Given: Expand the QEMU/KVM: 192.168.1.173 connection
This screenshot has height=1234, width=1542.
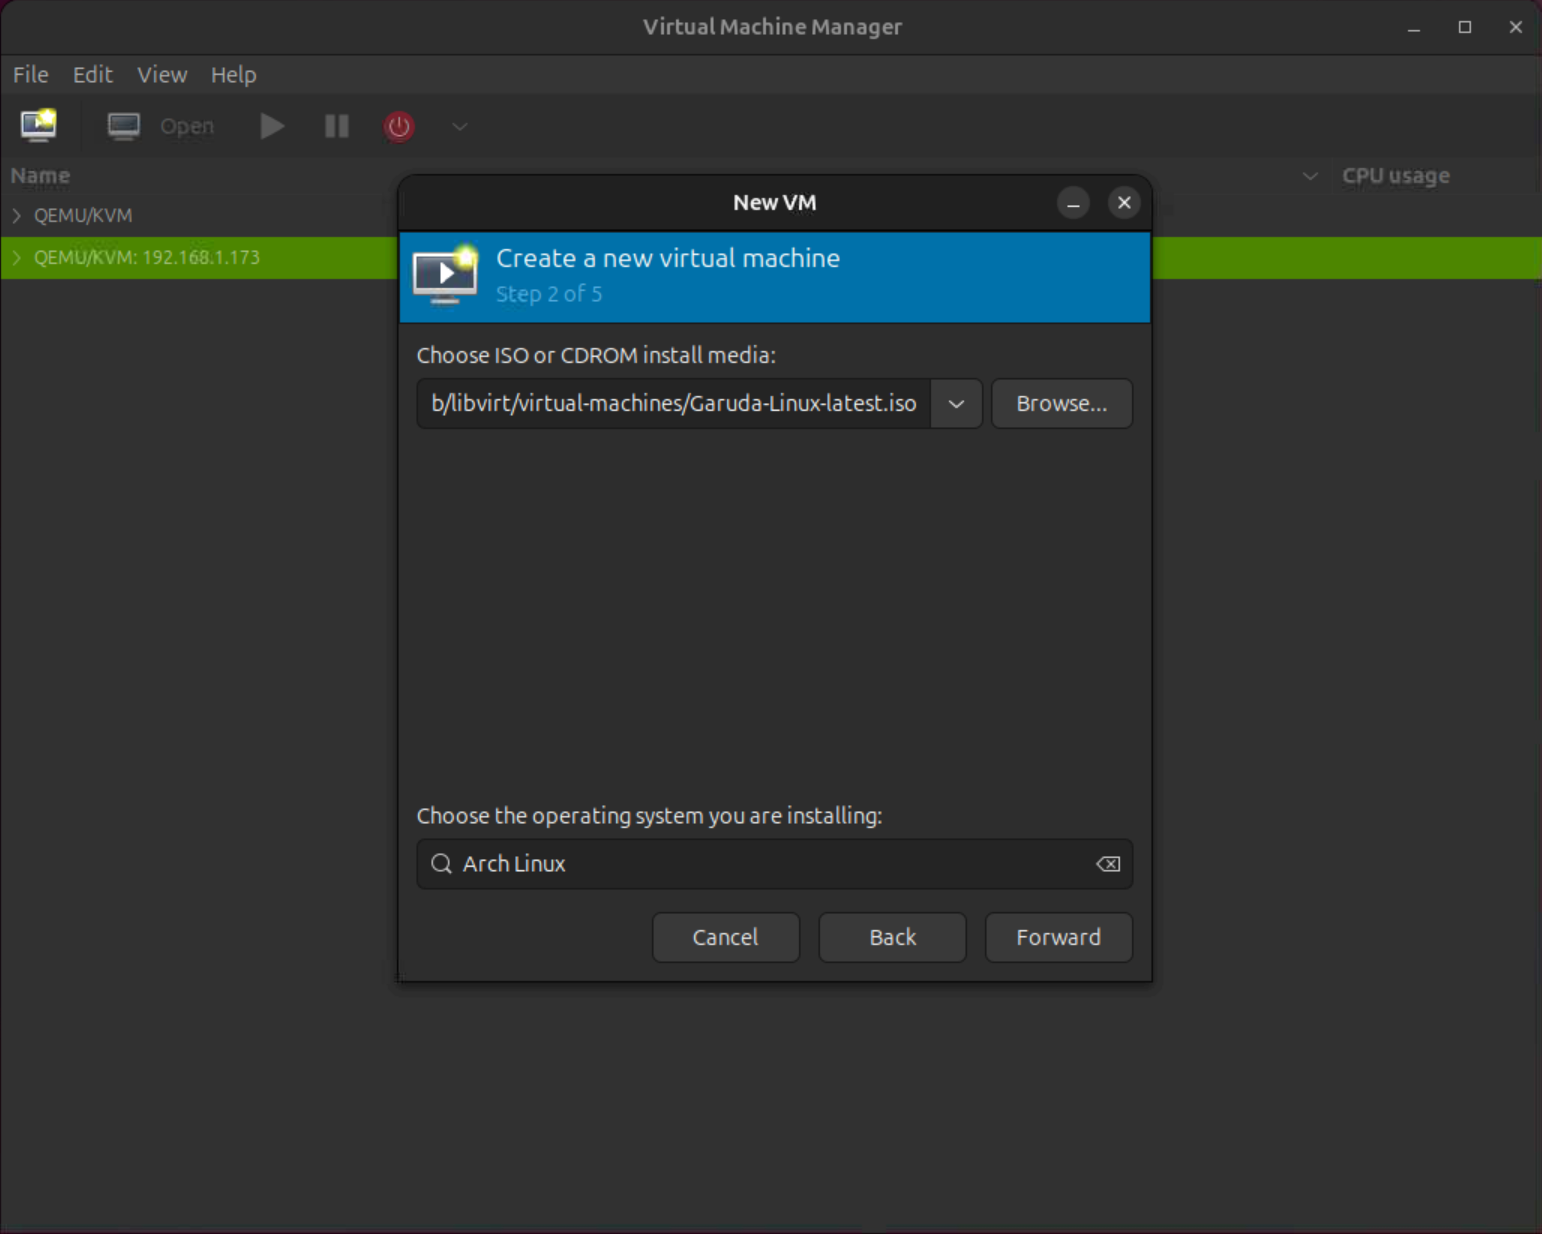Looking at the screenshot, I should (16, 257).
